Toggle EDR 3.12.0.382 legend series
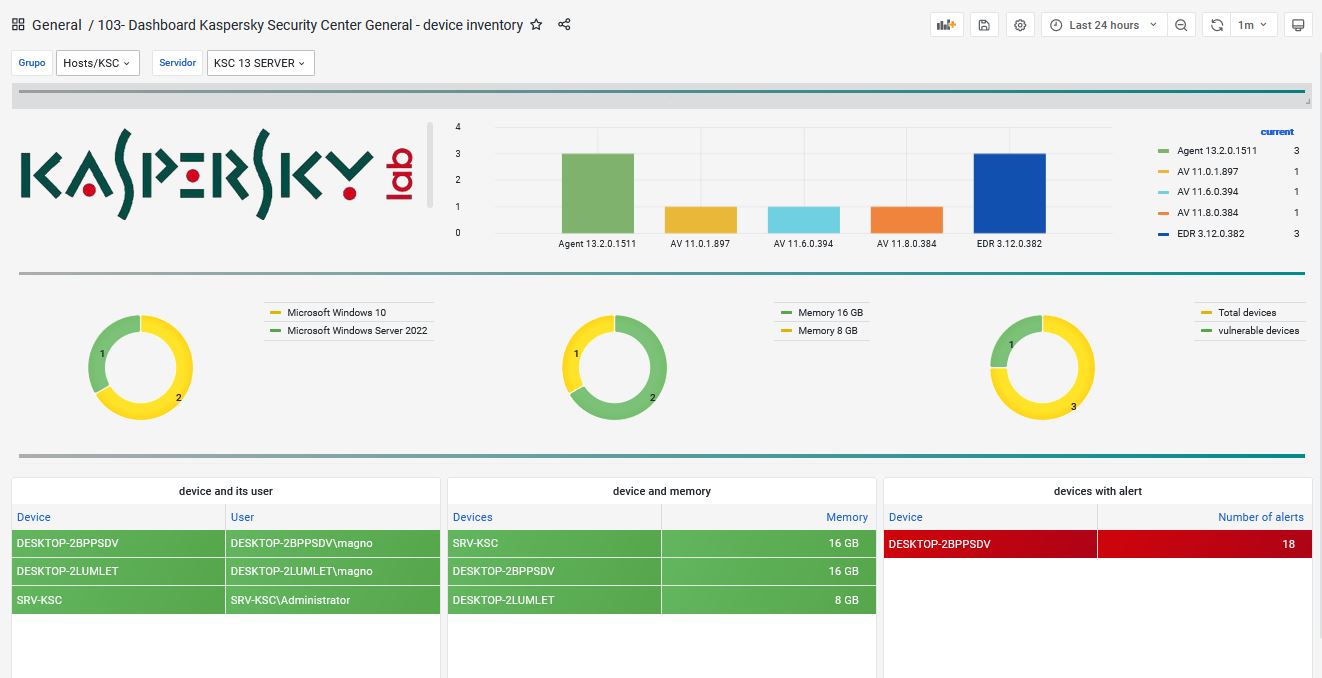The height and width of the screenshot is (678, 1322). [1209, 234]
